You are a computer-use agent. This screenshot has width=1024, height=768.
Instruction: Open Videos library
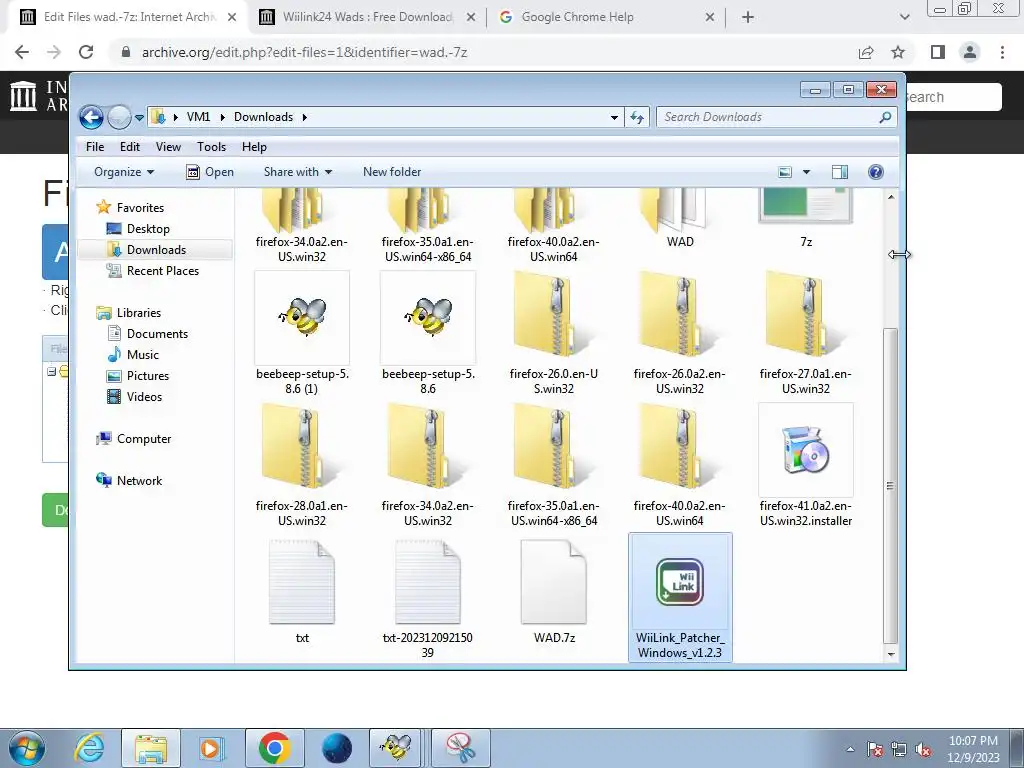coord(144,396)
